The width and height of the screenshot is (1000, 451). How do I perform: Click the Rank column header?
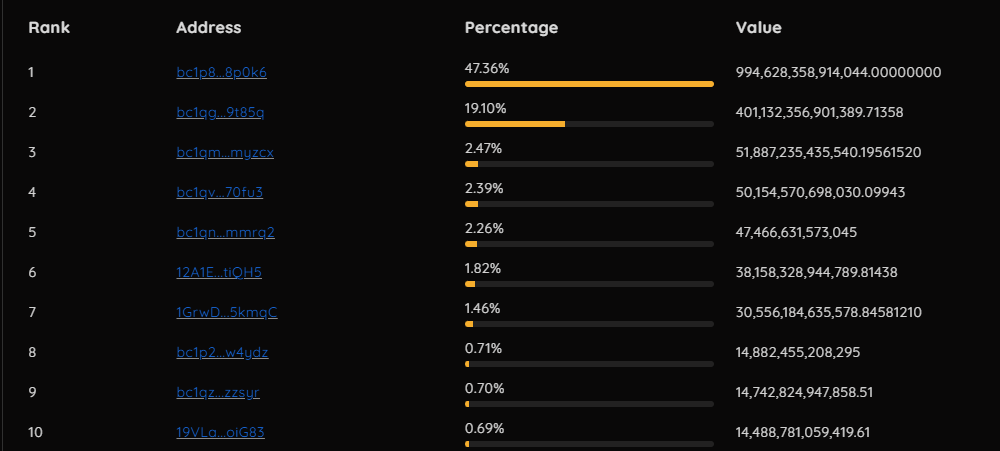[49, 27]
